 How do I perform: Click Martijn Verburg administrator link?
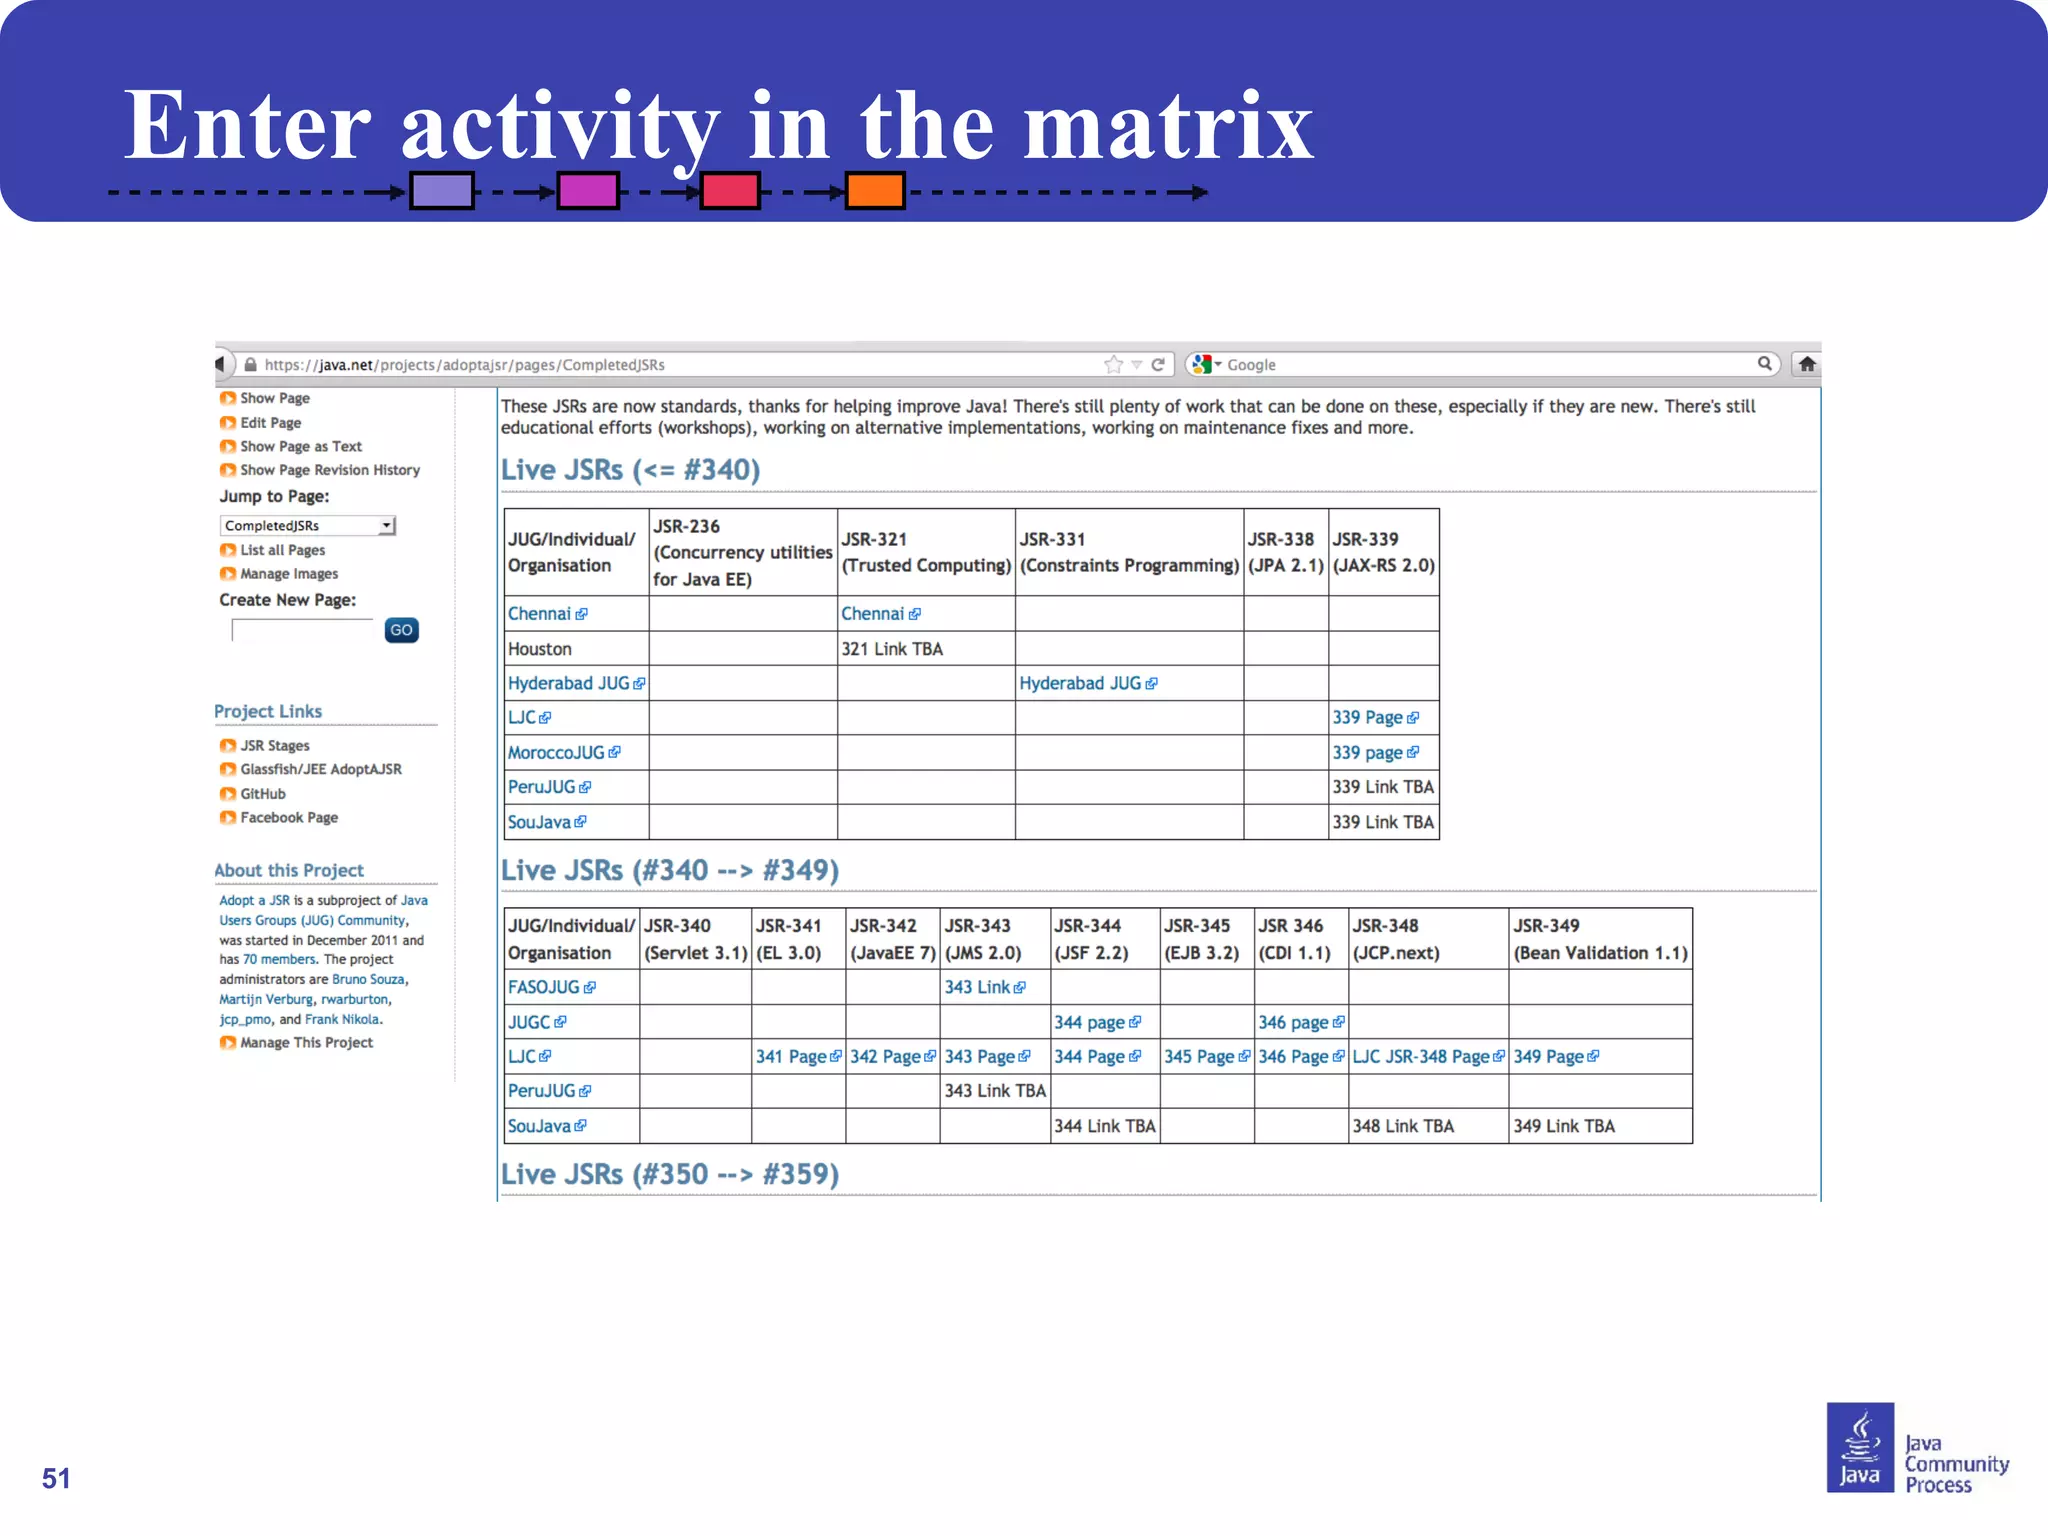pyautogui.click(x=266, y=999)
